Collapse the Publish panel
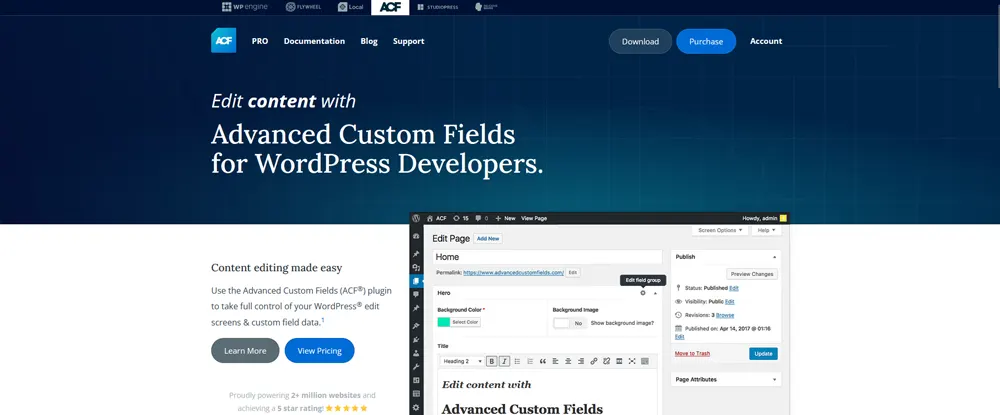 point(775,257)
